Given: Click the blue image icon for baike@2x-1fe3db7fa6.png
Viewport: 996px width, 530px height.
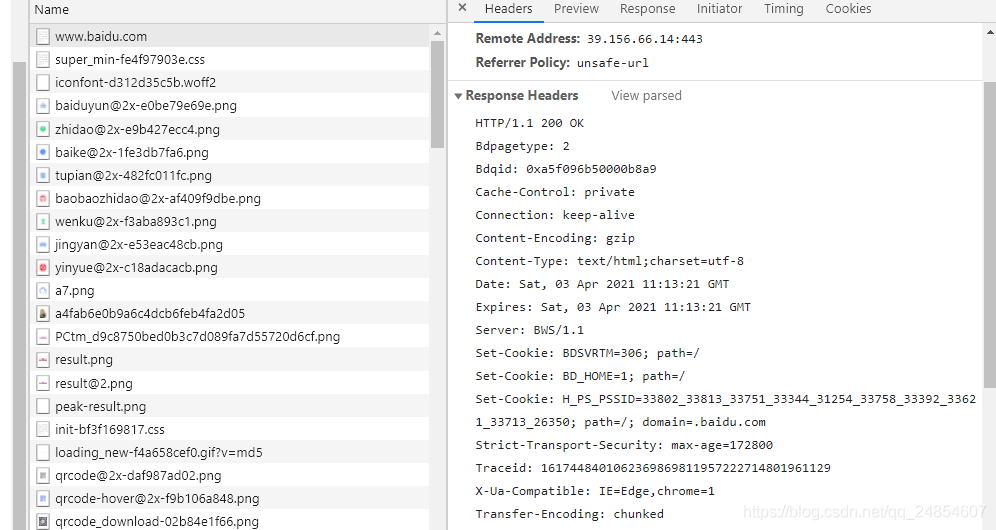Looking at the screenshot, I should click(x=43, y=152).
